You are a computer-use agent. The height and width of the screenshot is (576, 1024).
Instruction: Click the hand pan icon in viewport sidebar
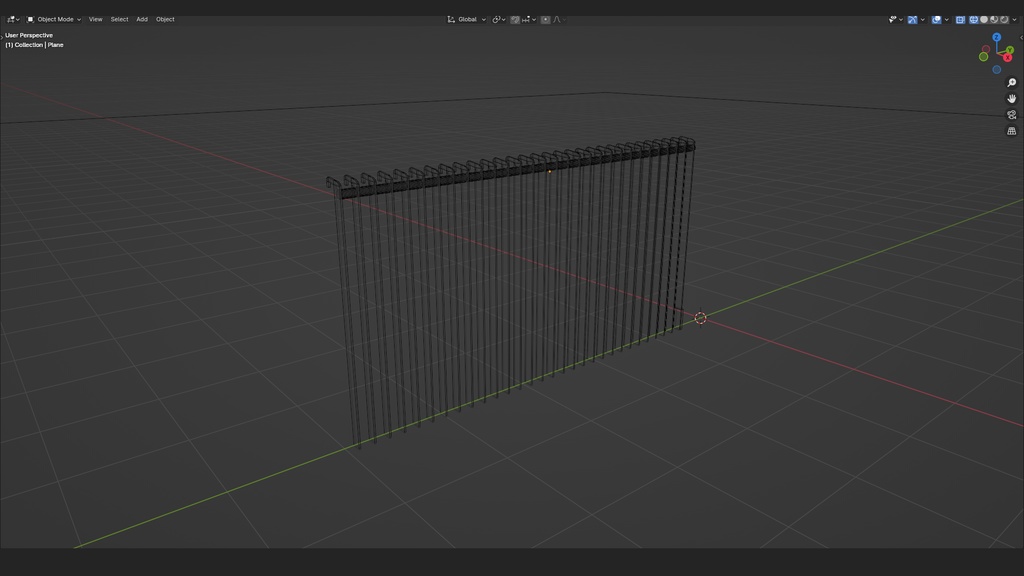tap(1011, 99)
